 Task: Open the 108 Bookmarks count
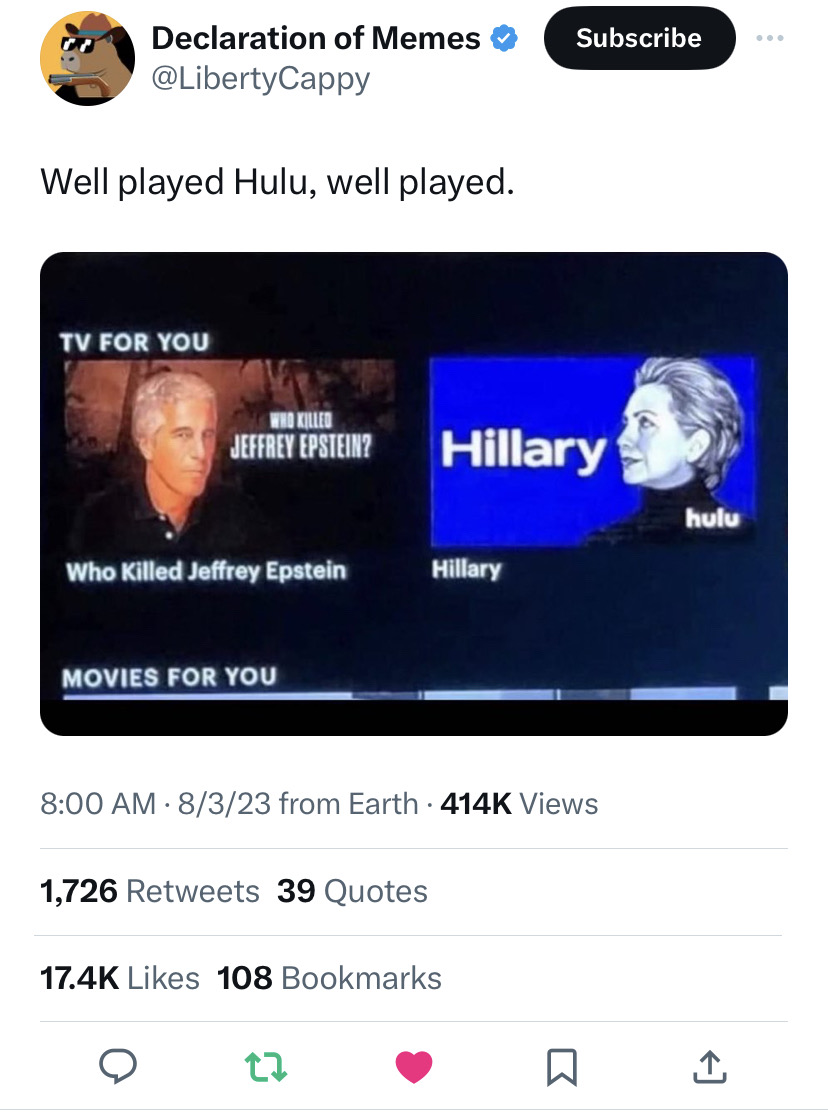[329, 977]
